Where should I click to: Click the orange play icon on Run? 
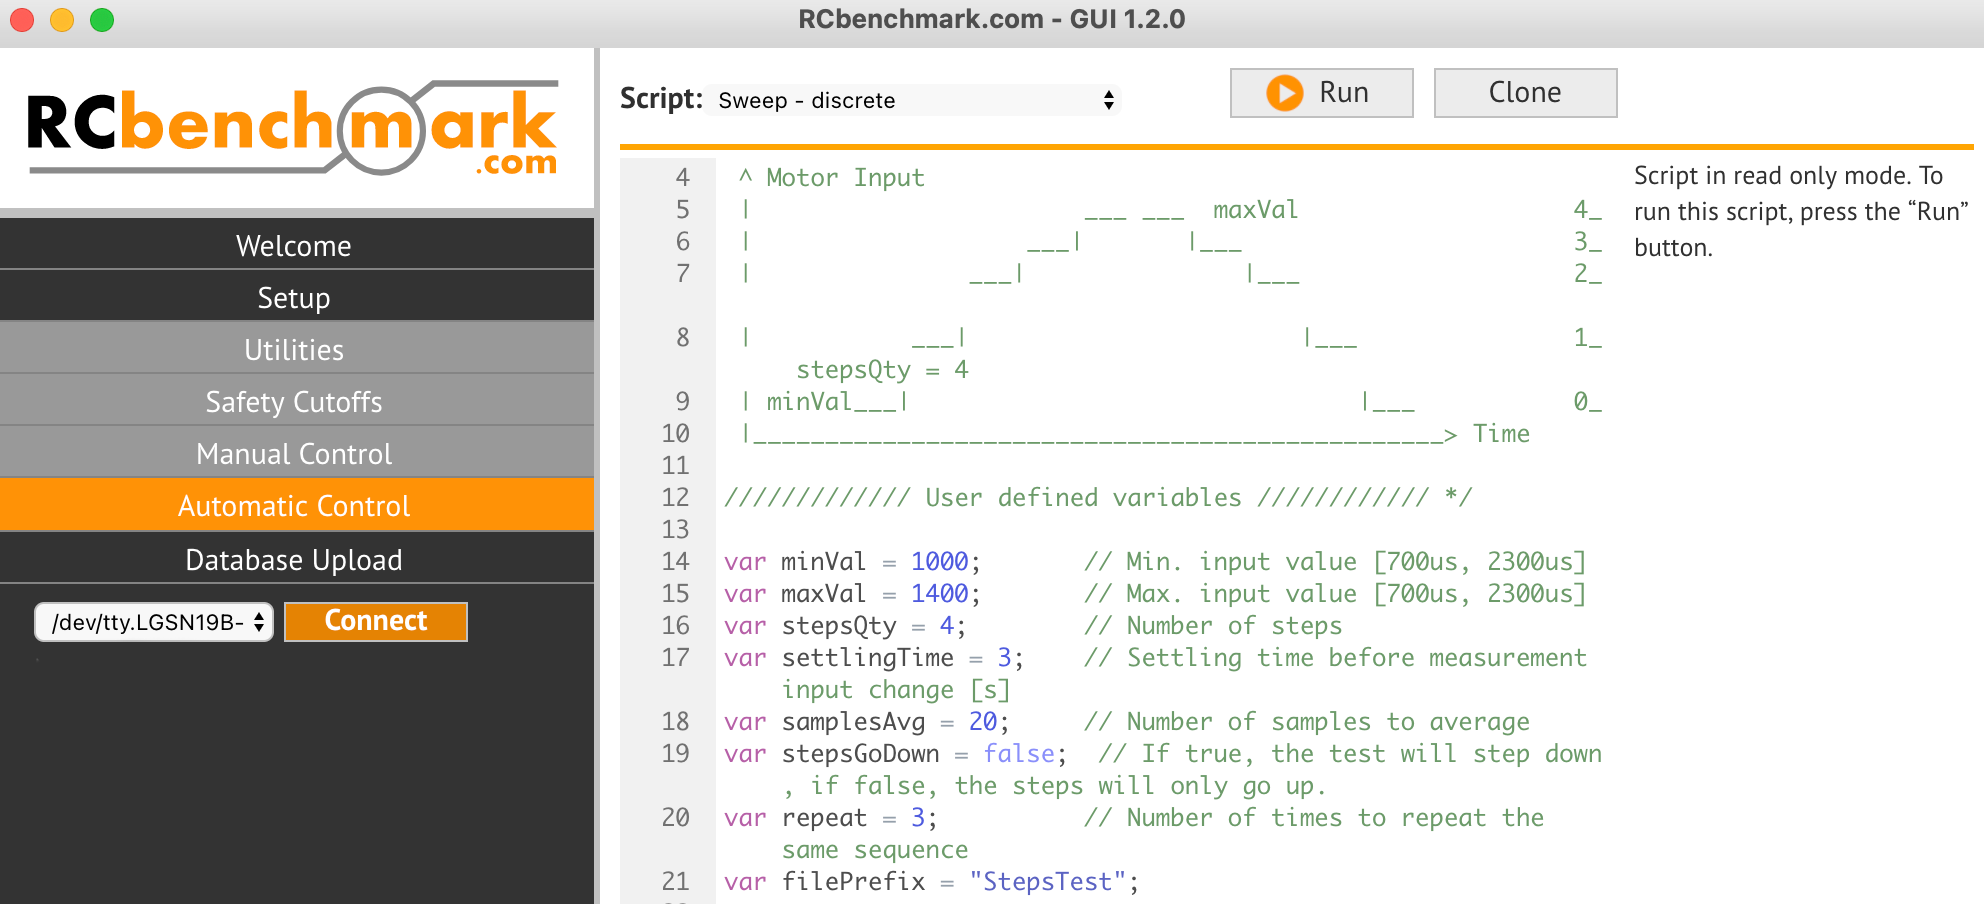[x=1284, y=93]
